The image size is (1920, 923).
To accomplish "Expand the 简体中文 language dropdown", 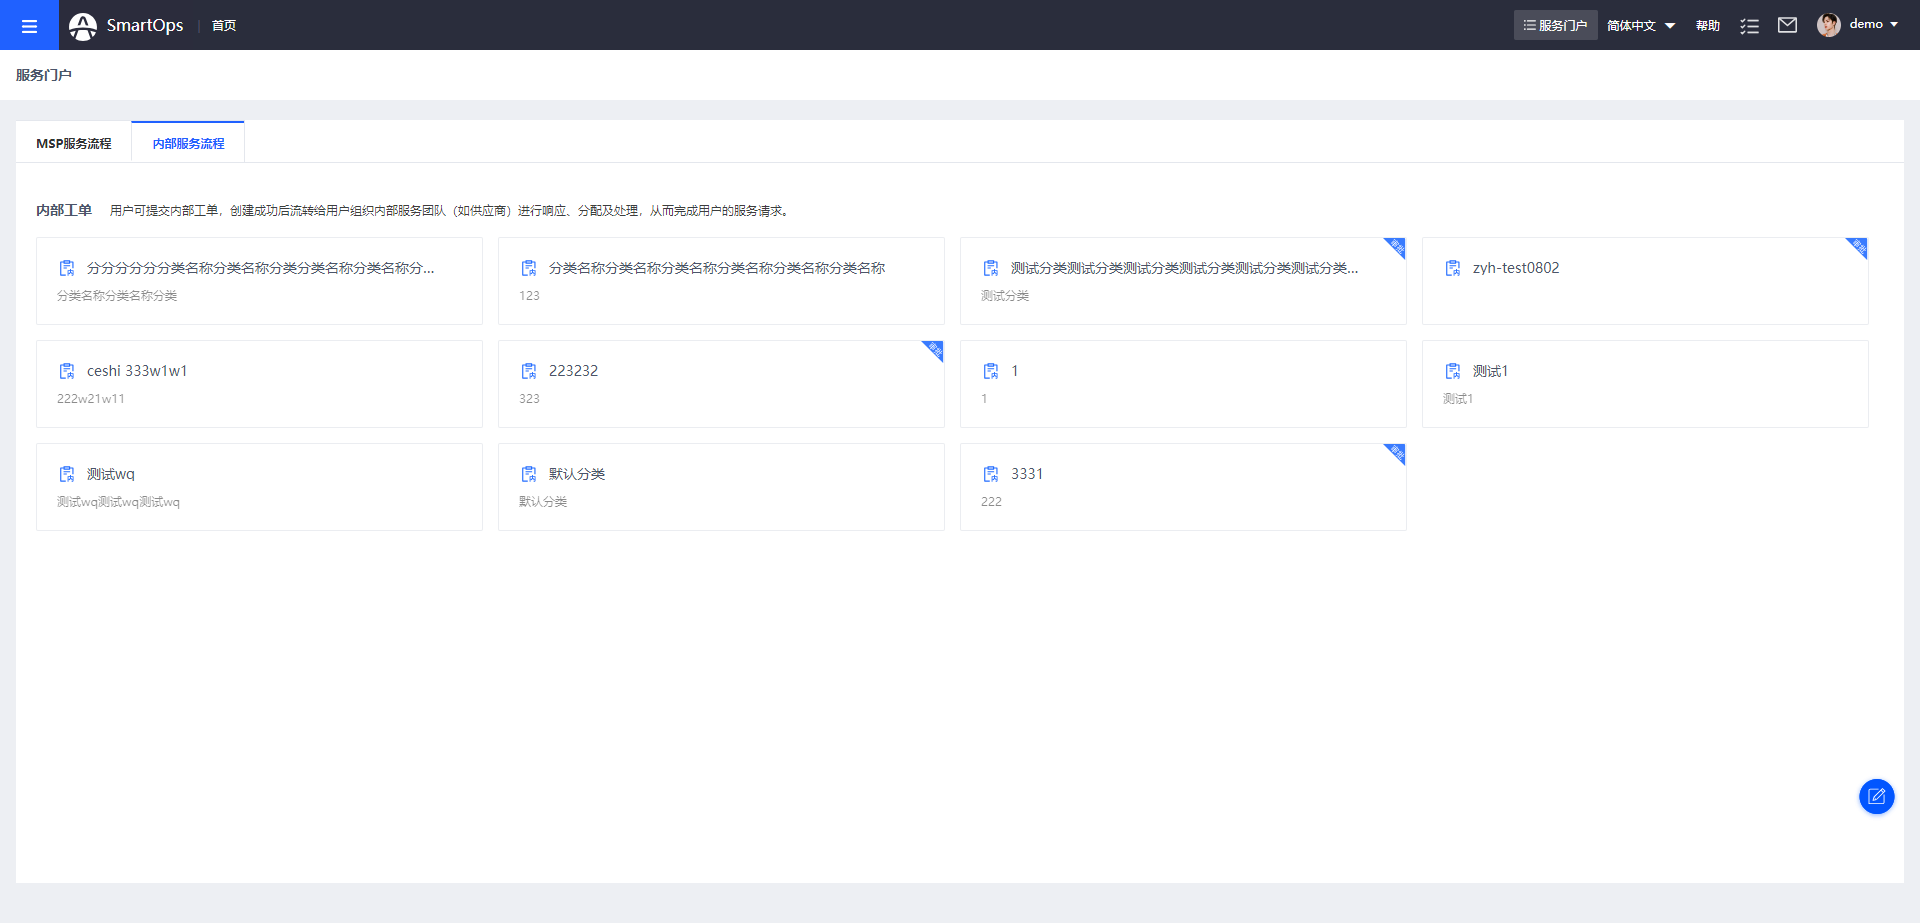I will (1640, 26).
